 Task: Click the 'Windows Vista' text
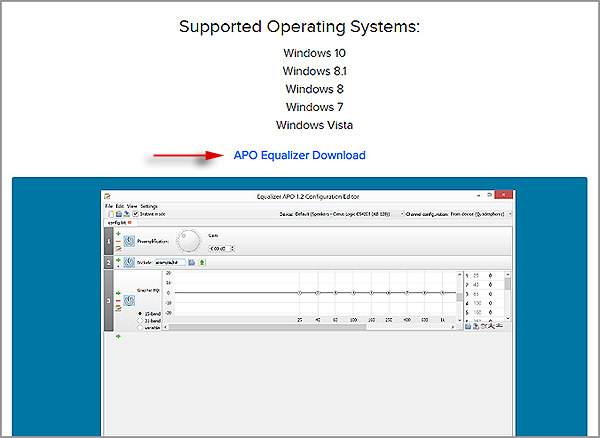click(315, 125)
